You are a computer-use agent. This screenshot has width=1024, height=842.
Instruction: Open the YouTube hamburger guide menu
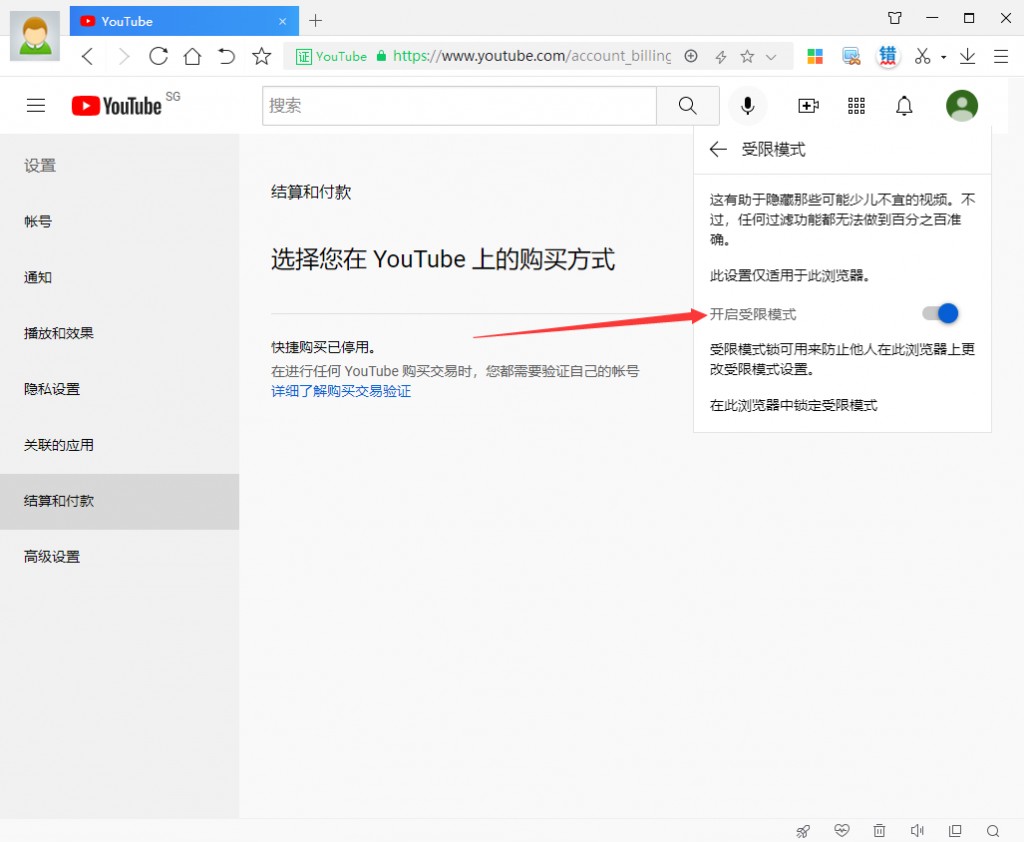pyautogui.click(x=36, y=105)
